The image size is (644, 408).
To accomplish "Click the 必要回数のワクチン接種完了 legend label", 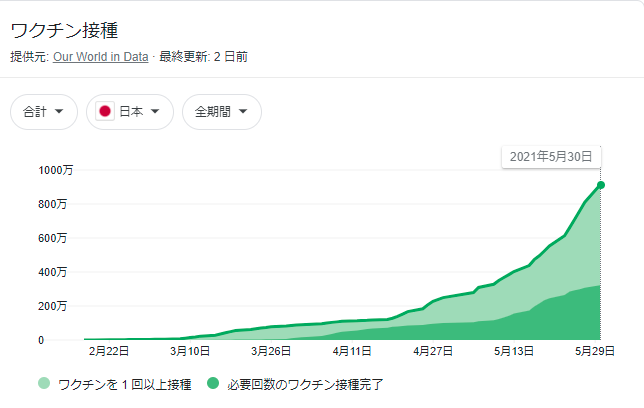I will tap(305, 383).
